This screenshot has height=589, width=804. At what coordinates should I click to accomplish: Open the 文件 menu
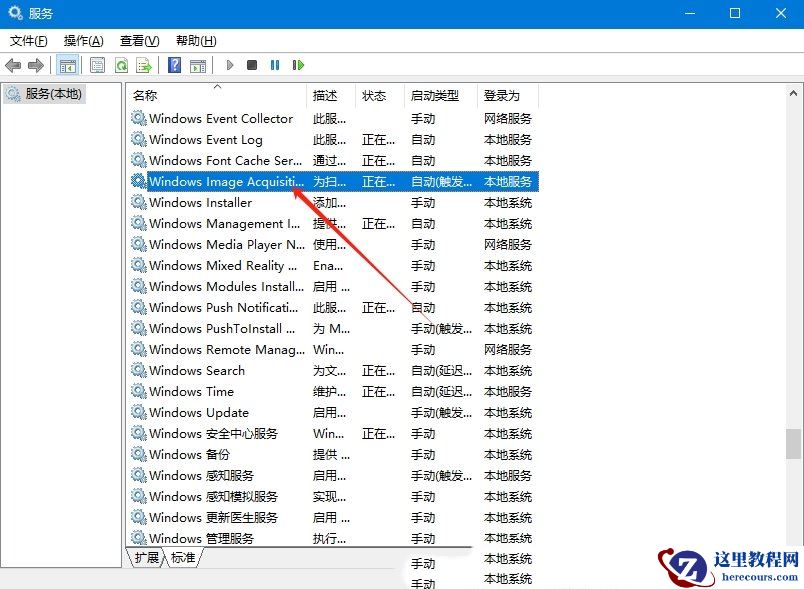pos(27,41)
